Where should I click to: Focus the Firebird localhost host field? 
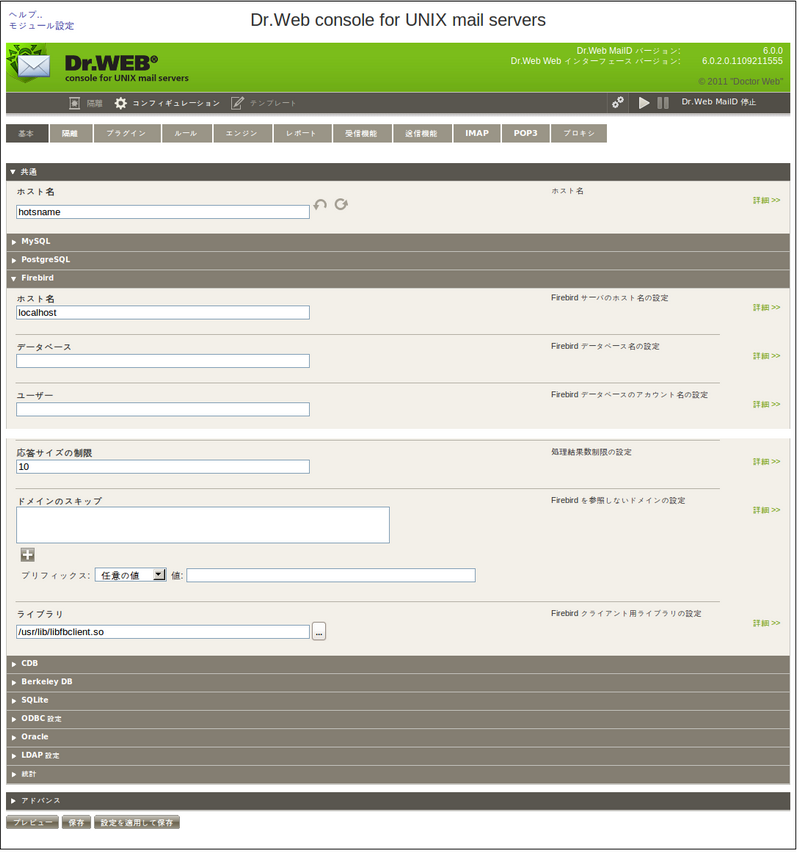163,314
